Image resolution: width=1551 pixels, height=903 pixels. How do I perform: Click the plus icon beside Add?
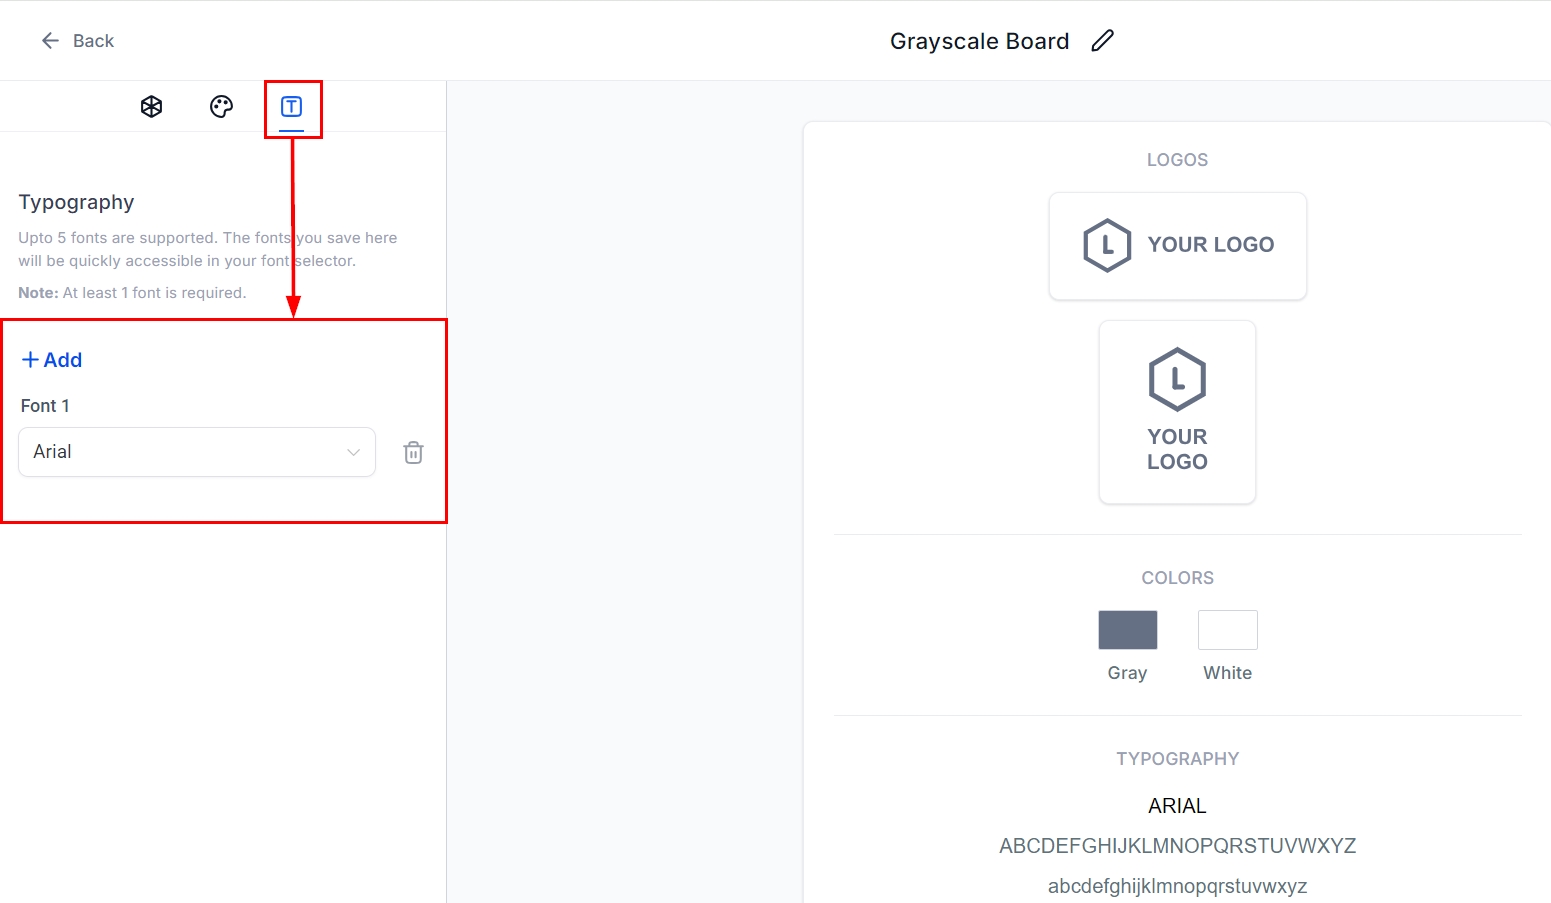coord(30,360)
